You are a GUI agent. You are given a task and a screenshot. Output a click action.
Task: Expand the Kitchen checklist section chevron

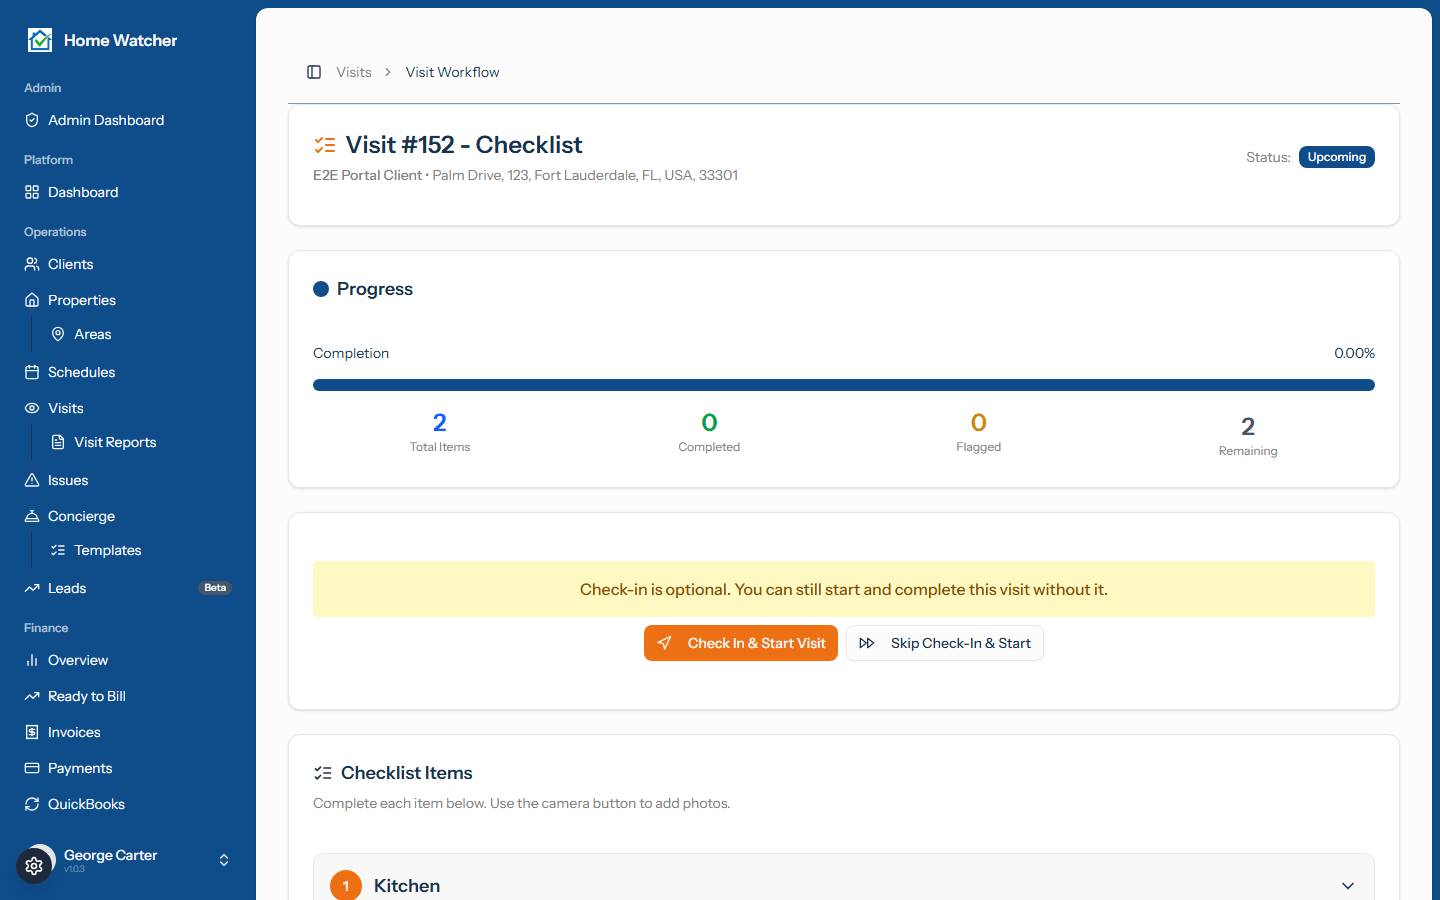1348,886
